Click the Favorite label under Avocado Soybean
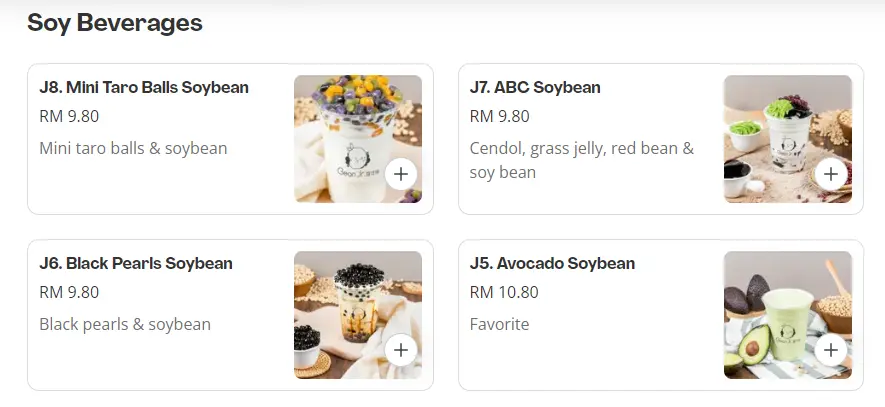Image resolution: width=885 pixels, height=407 pixels. [x=499, y=324]
